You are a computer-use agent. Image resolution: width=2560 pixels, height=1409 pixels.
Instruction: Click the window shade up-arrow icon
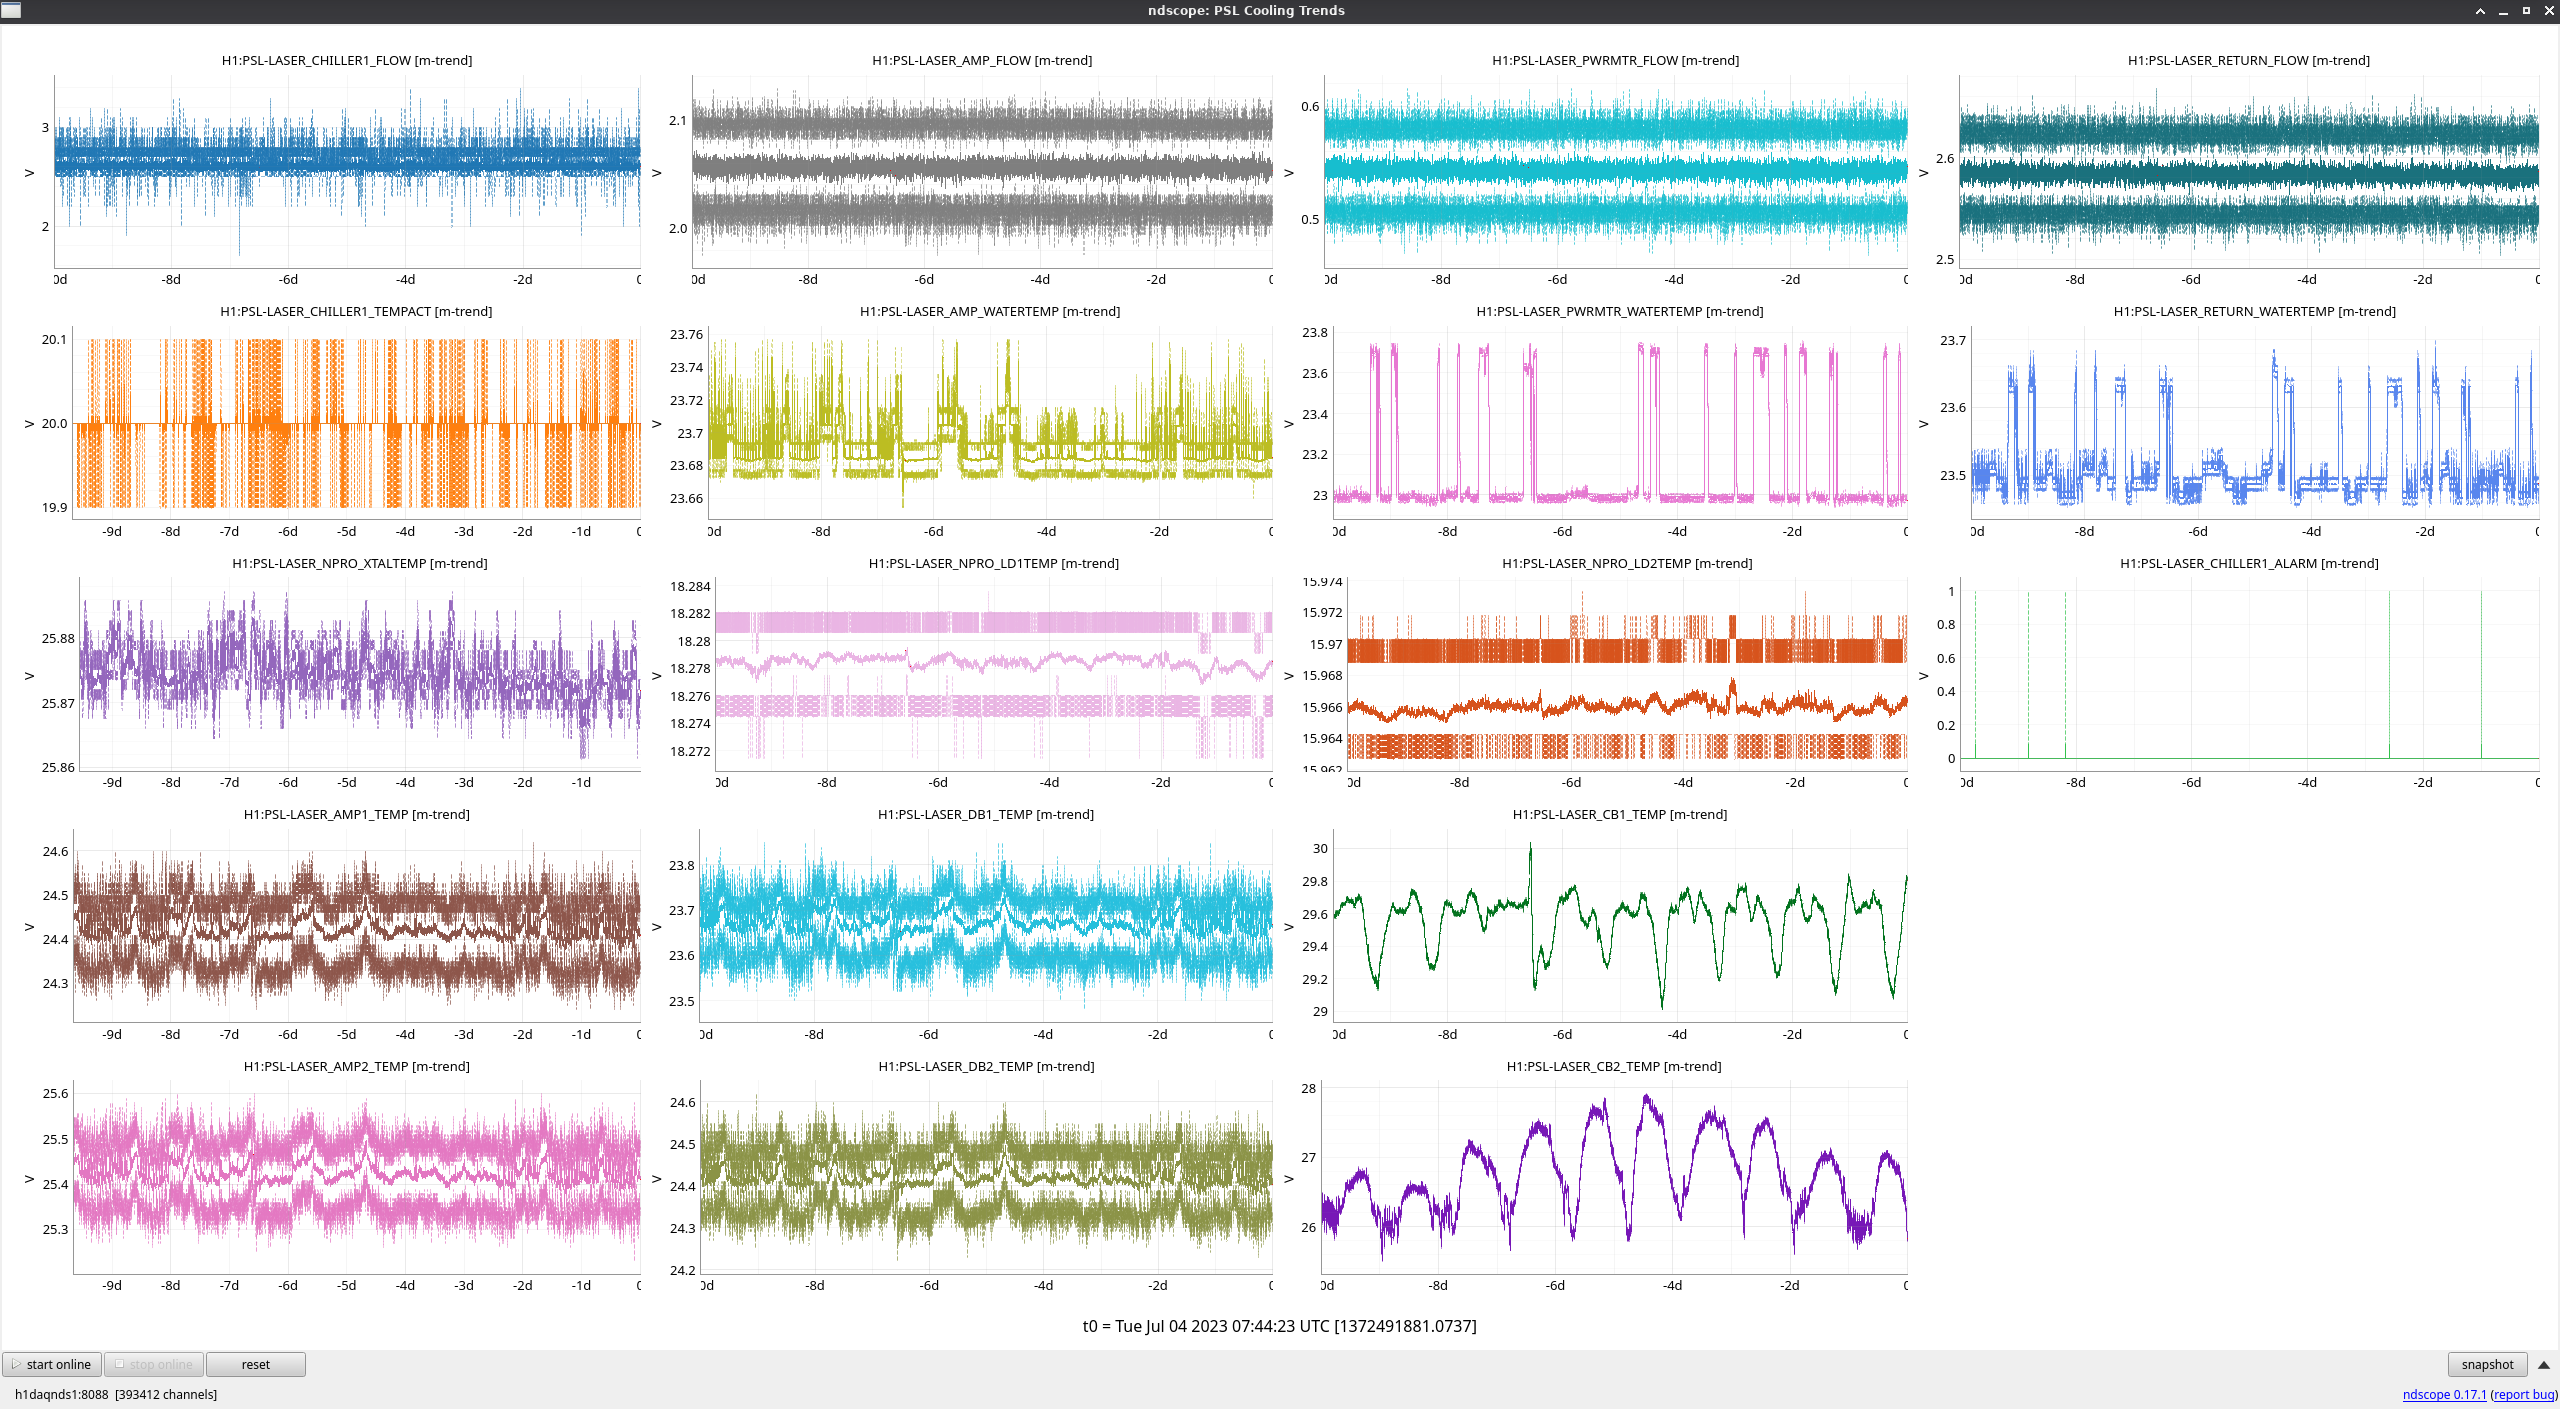[x=2480, y=11]
